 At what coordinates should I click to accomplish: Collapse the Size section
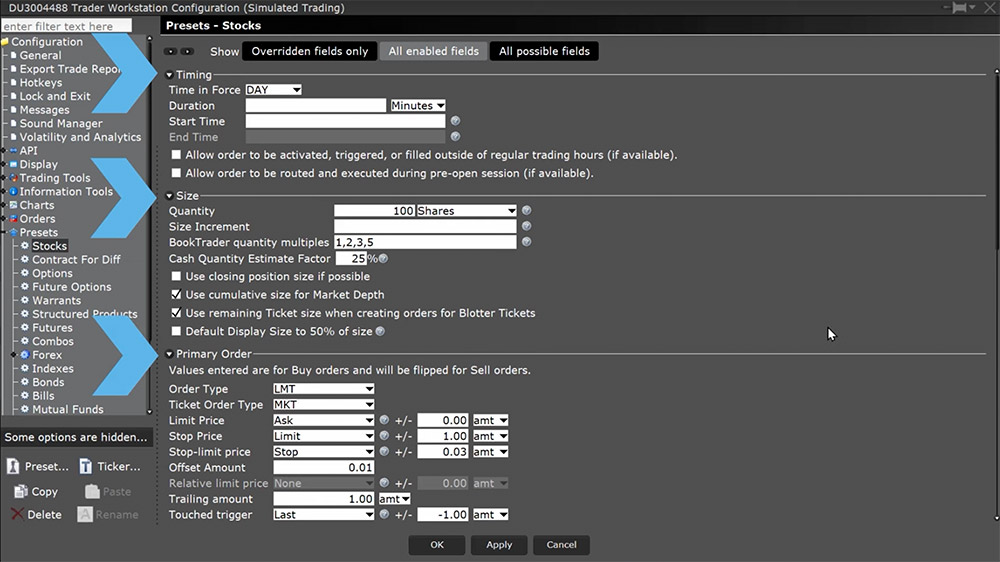tap(170, 196)
